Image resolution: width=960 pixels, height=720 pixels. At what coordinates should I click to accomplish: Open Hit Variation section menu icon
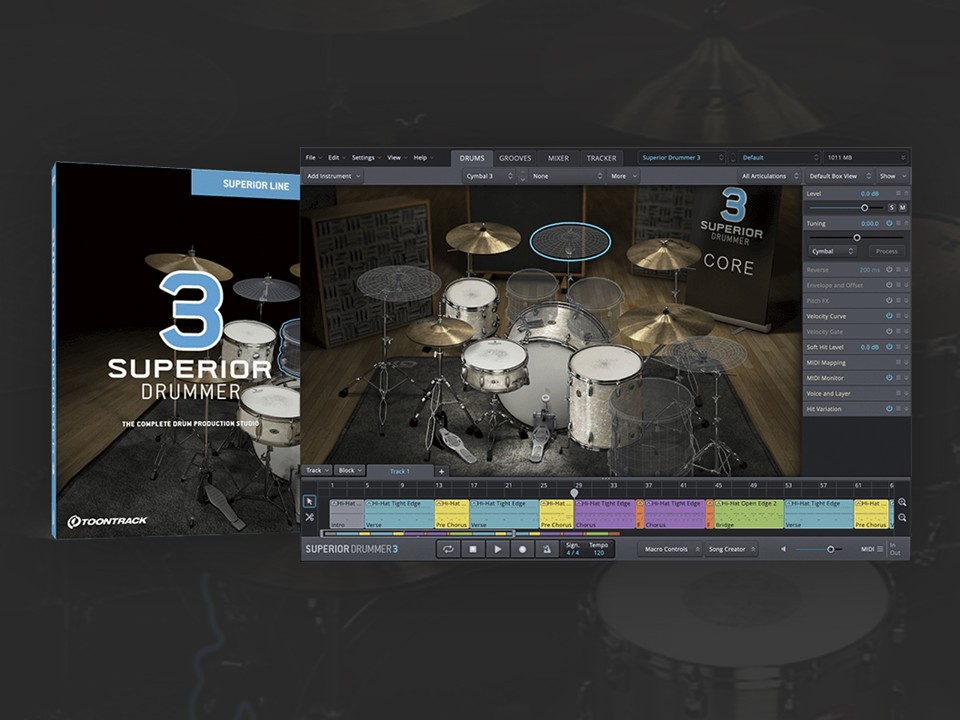click(x=898, y=408)
